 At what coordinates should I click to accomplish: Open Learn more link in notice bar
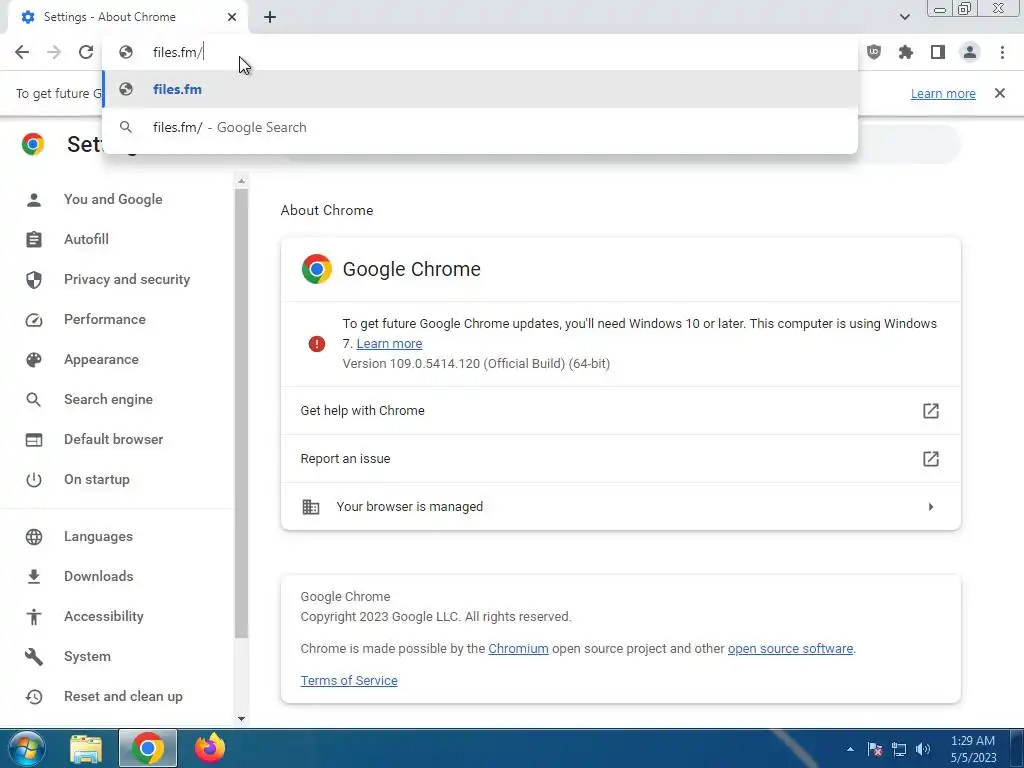(x=943, y=93)
